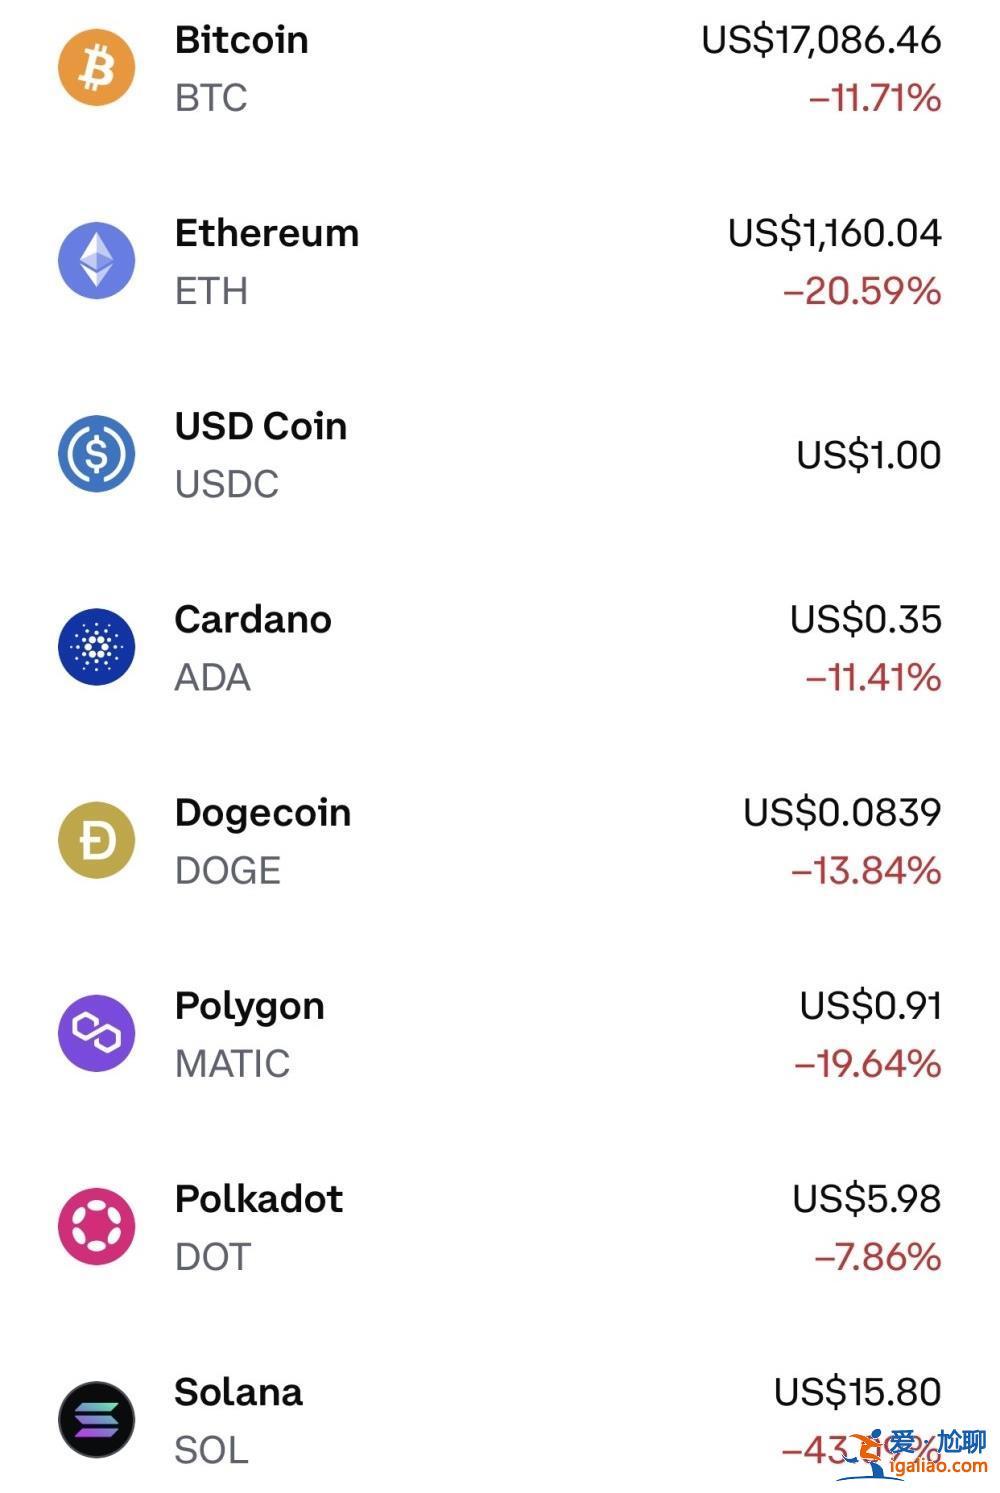Select the USD Coin name label
Viewport: 1000px width, 1493px height.
(260, 426)
